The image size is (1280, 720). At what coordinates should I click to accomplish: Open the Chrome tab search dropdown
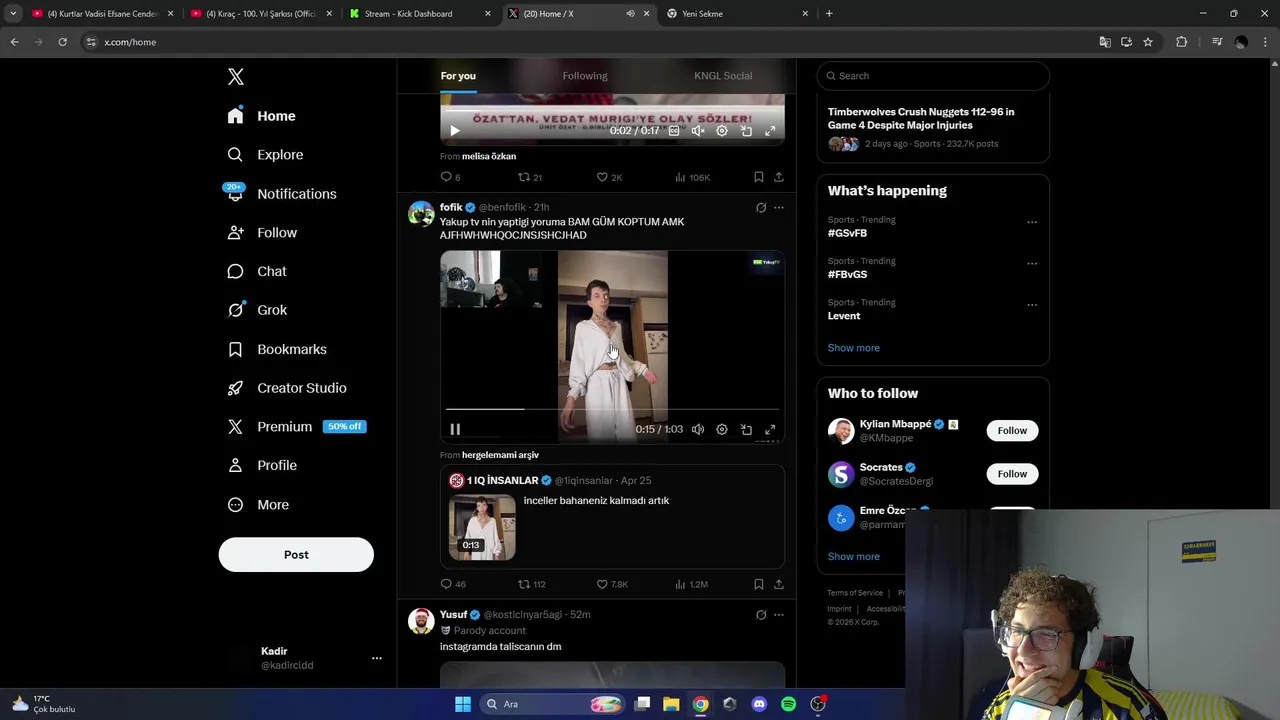click(13, 14)
